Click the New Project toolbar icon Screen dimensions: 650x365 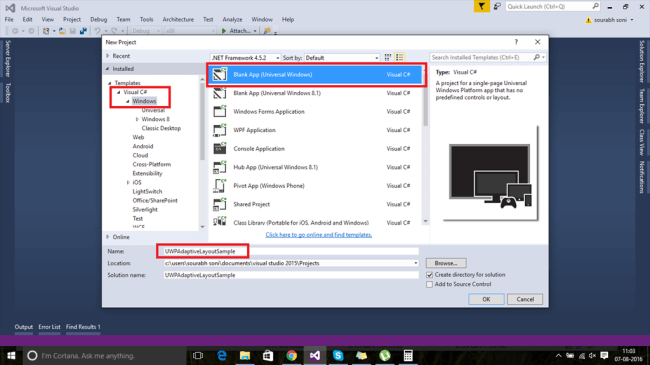[46, 31]
